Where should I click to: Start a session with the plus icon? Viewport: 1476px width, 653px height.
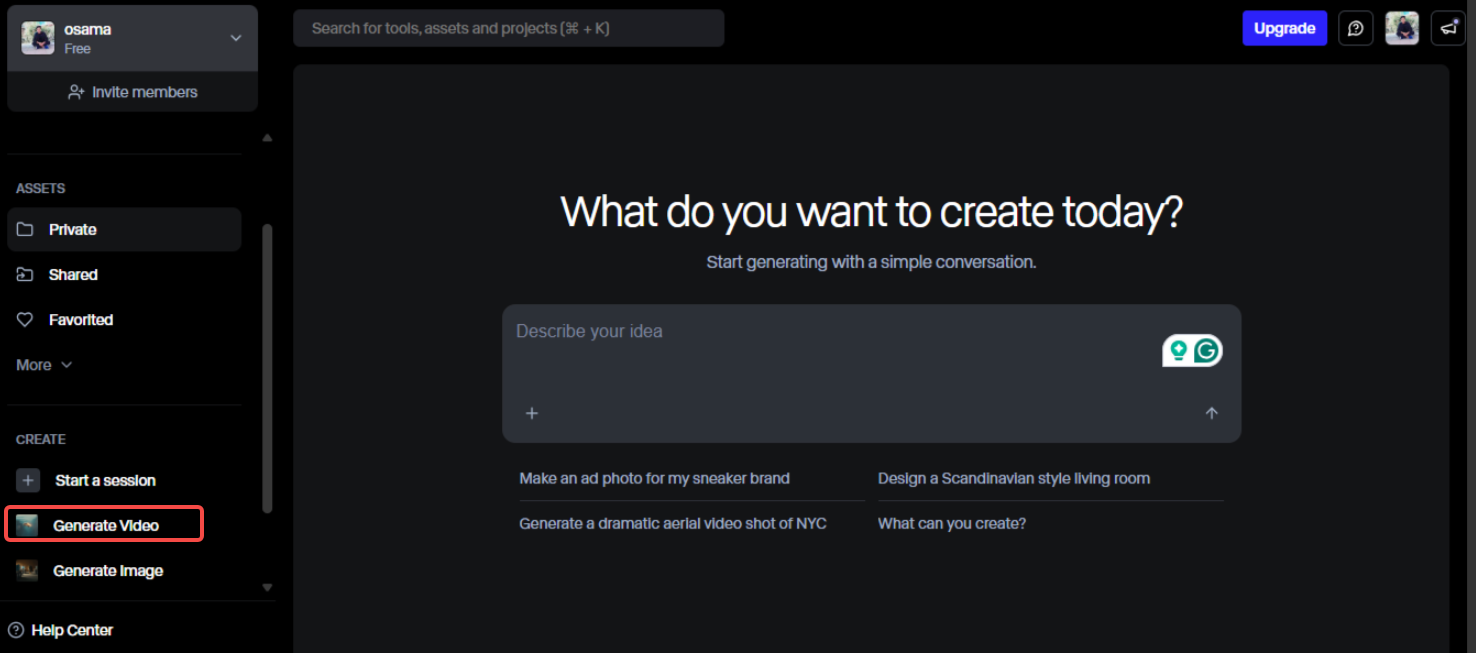coord(27,480)
